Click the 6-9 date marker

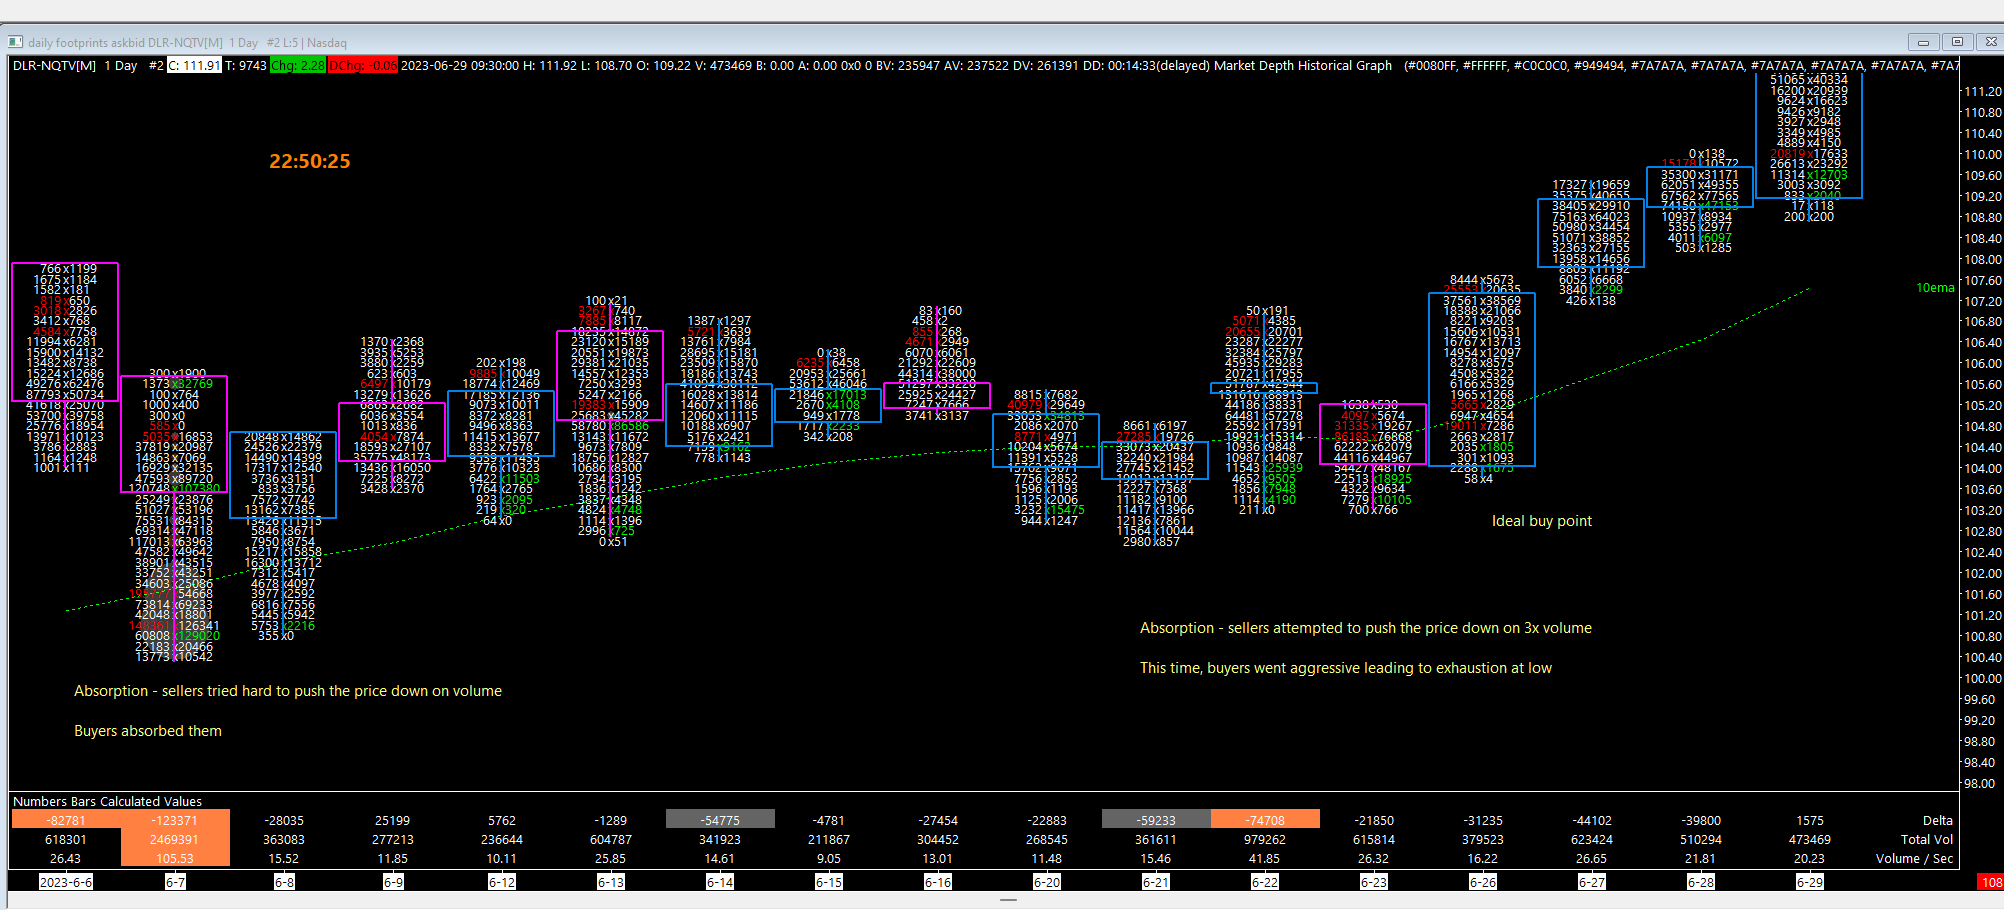(x=393, y=882)
